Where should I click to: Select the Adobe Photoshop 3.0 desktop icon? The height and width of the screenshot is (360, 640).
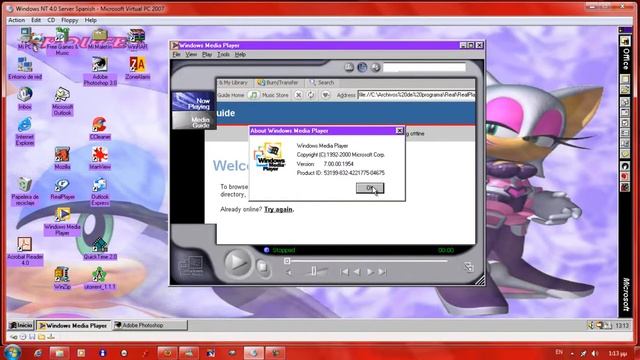coord(100,71)
